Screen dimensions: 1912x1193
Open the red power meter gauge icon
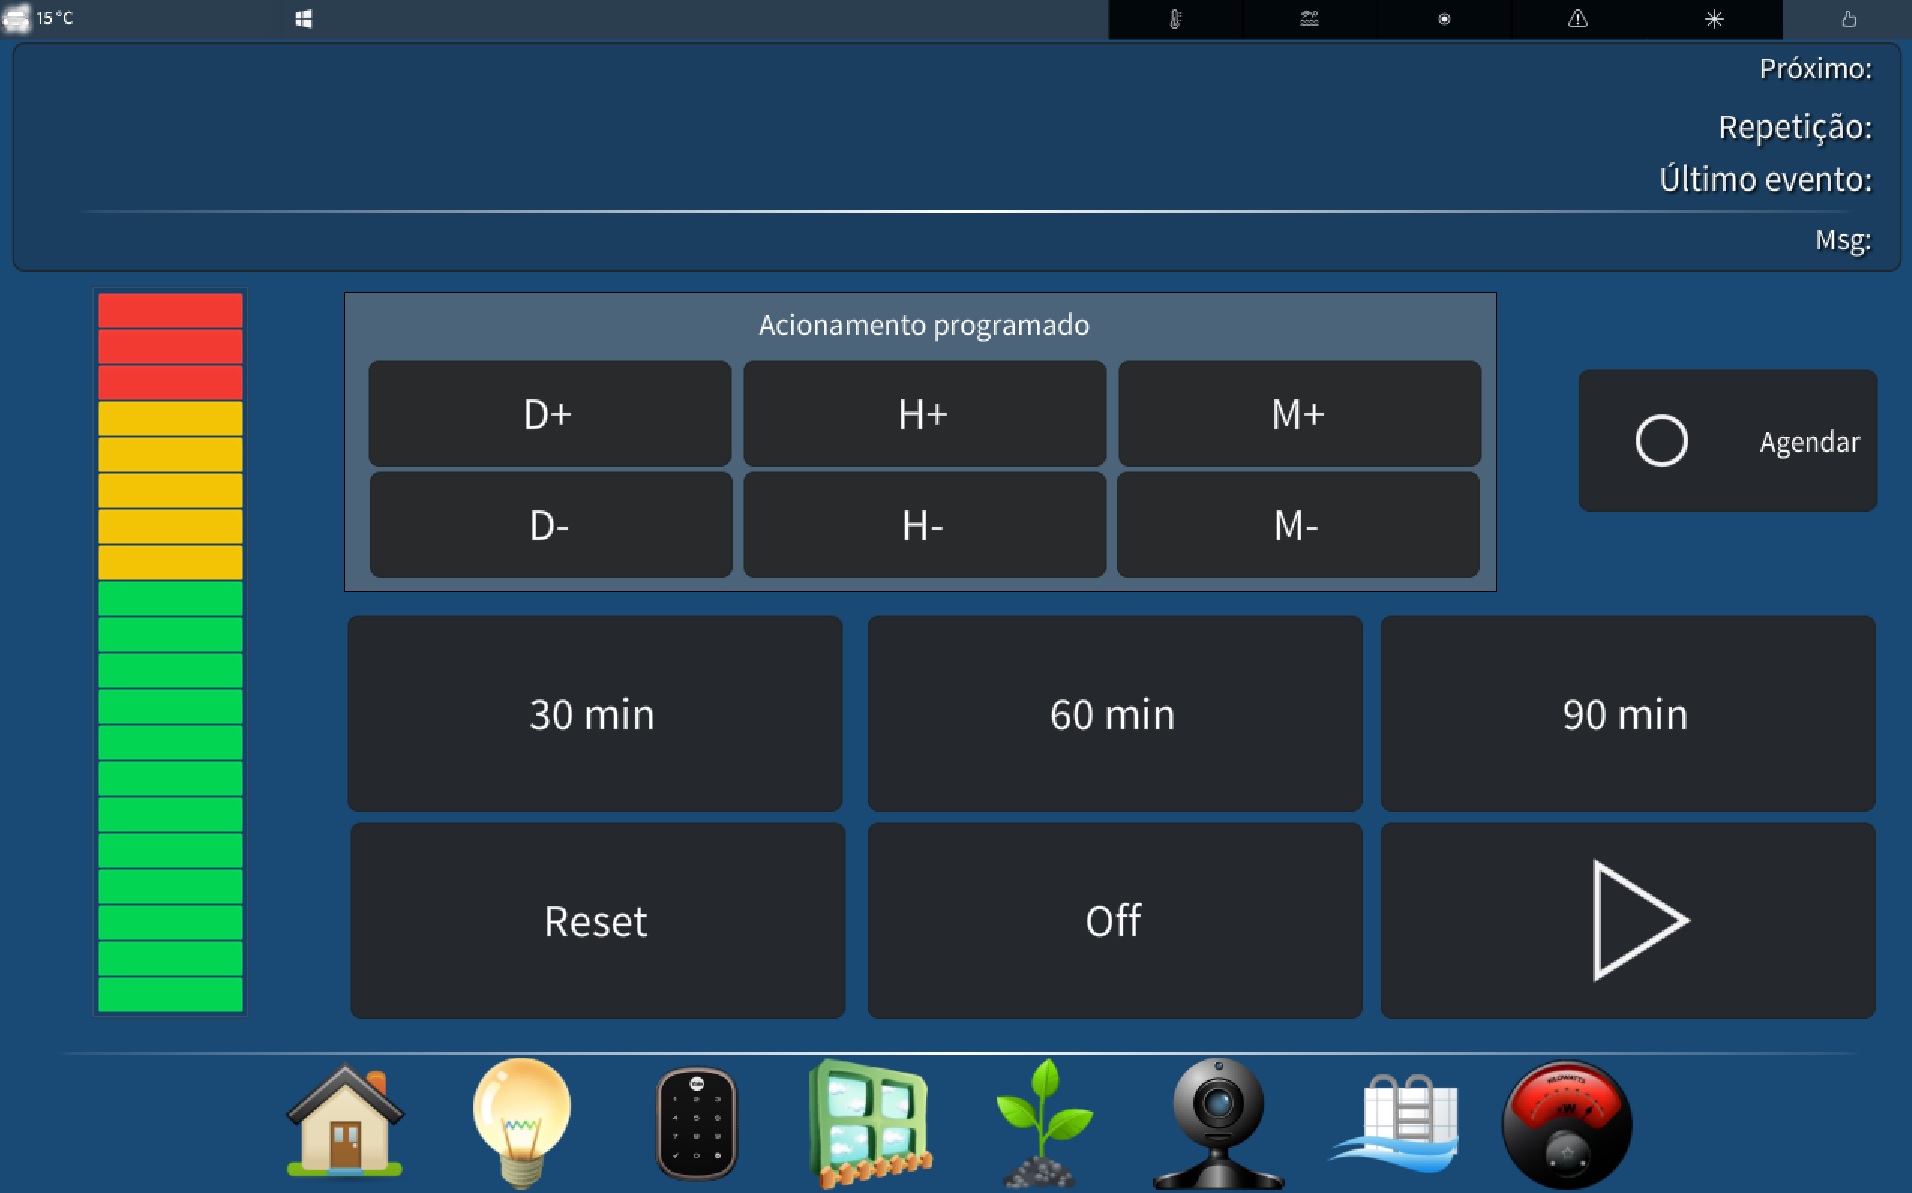point(1566,1124)
